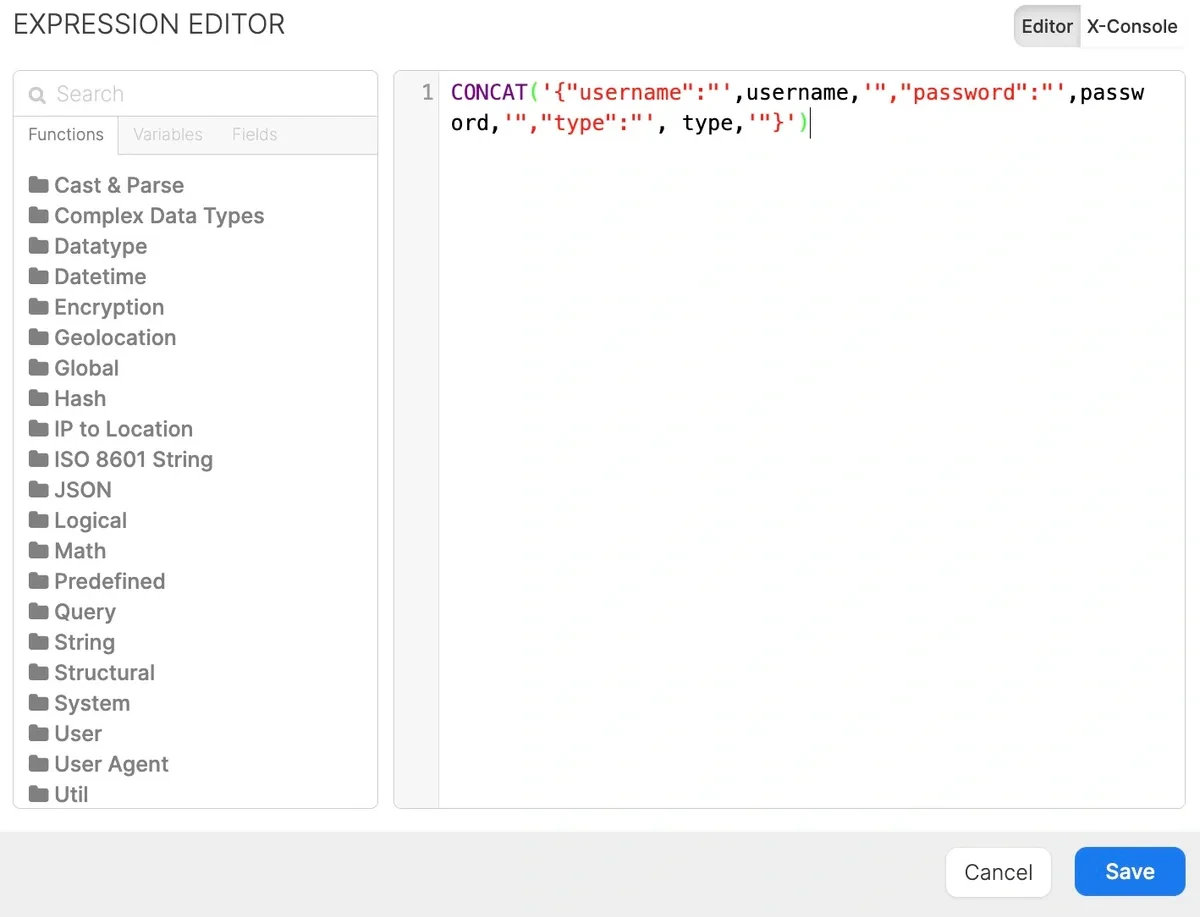This screenshot has width=1200, height=917.
Task: Click the folder icon beside User Agent
Action: pos(38,764)
